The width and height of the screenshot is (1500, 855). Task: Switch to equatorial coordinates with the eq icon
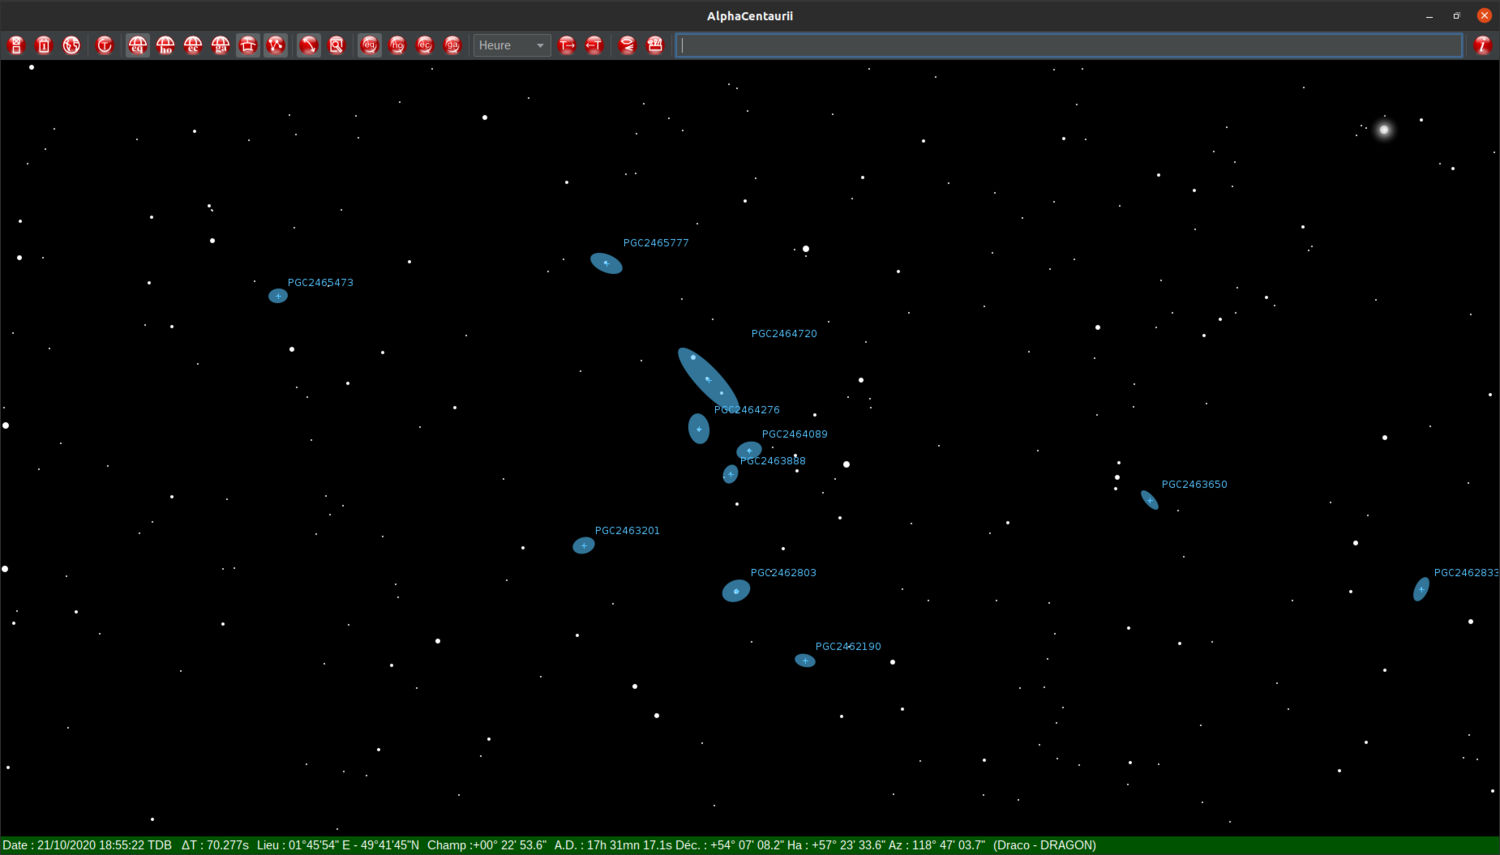coord(369,45)
